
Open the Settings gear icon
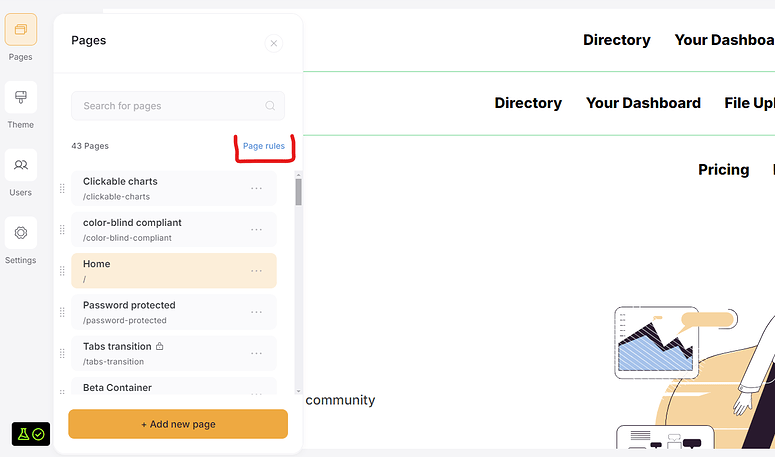[x=21, y=233]
